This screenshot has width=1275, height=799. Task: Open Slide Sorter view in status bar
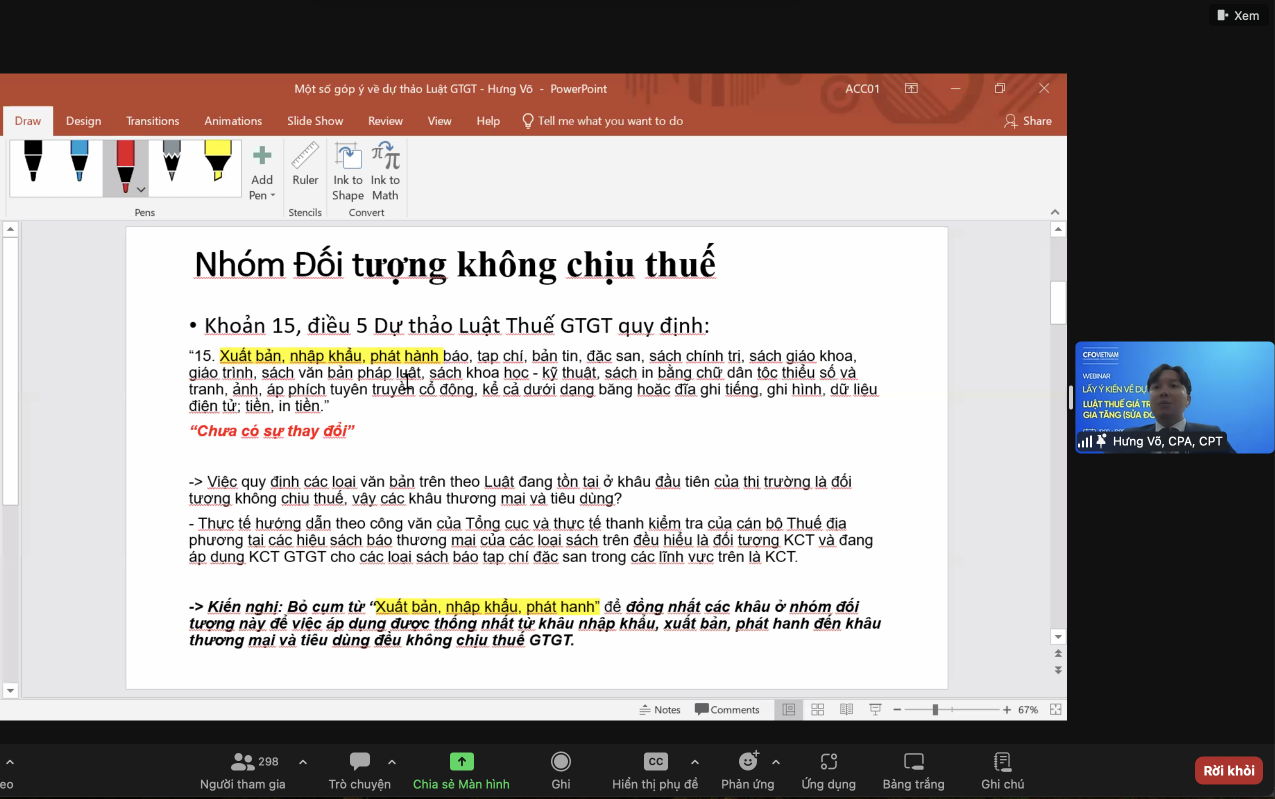pyautogui.click(x=818, y=710)
